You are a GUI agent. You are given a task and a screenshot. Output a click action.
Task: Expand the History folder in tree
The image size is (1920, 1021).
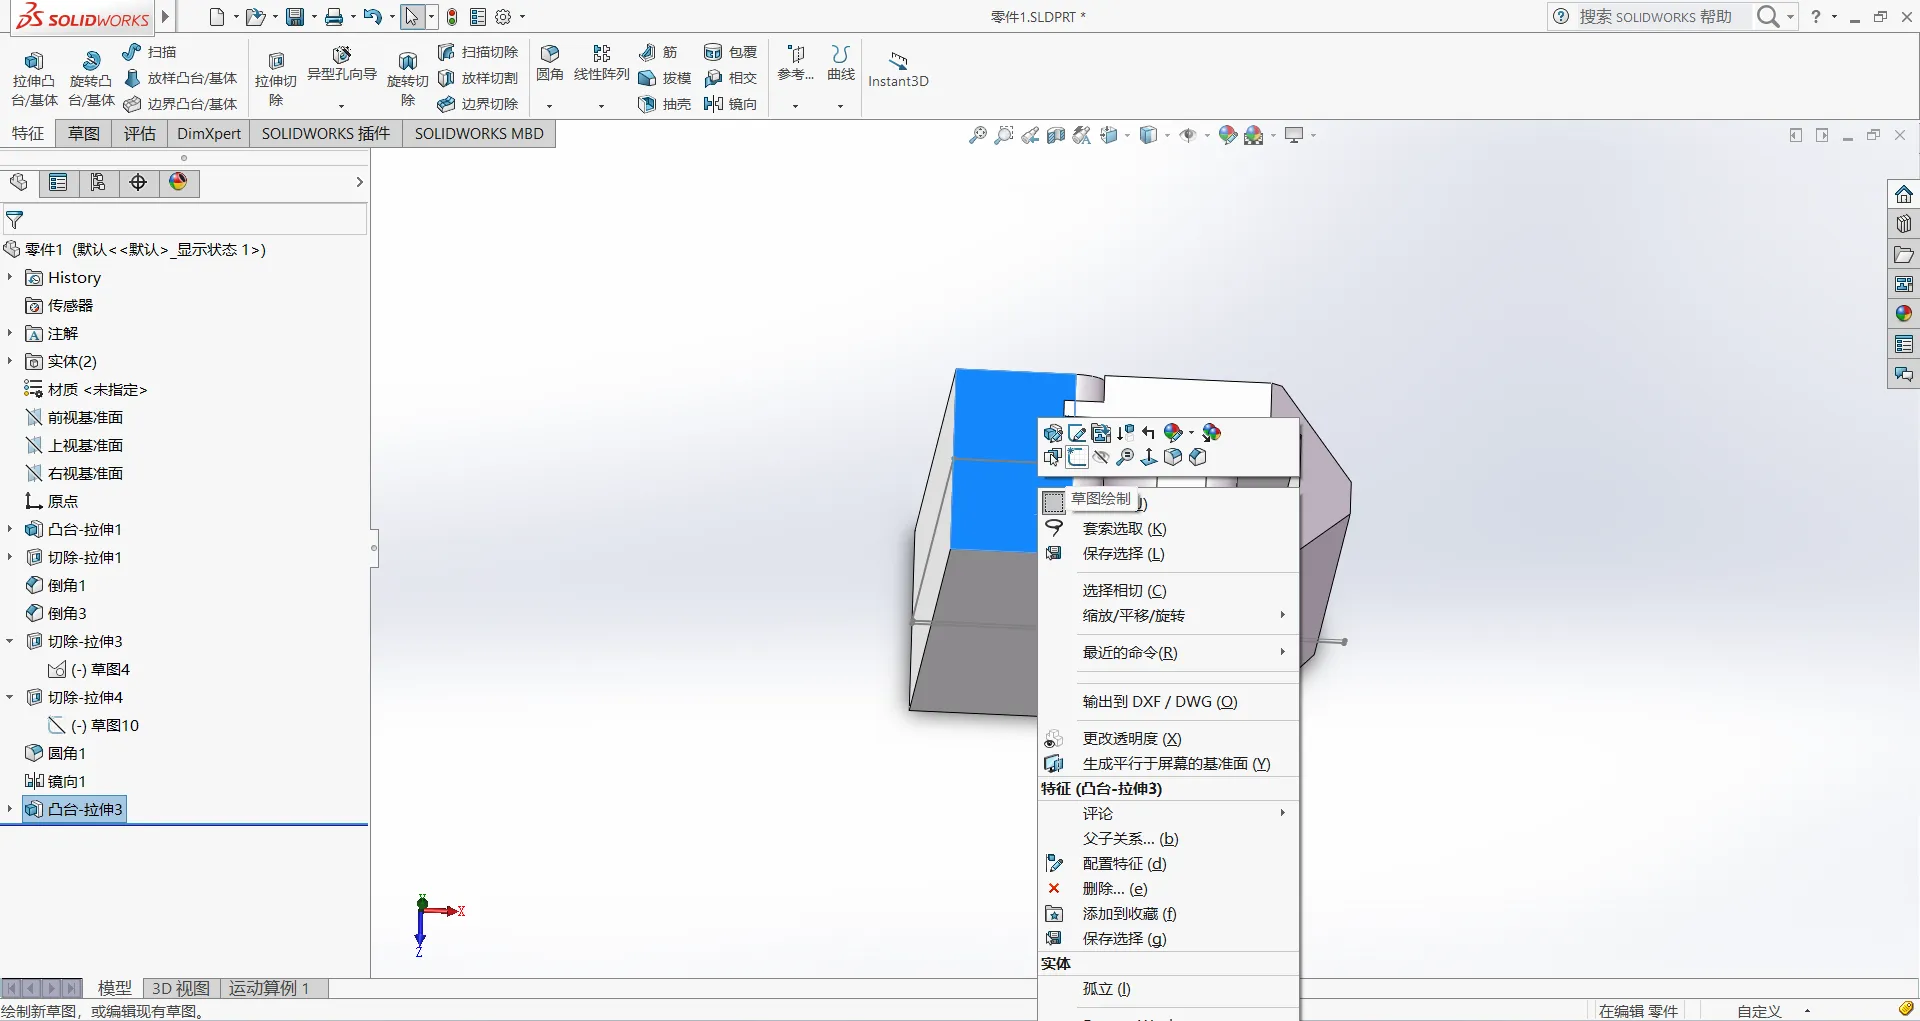[x=10, y=277]
